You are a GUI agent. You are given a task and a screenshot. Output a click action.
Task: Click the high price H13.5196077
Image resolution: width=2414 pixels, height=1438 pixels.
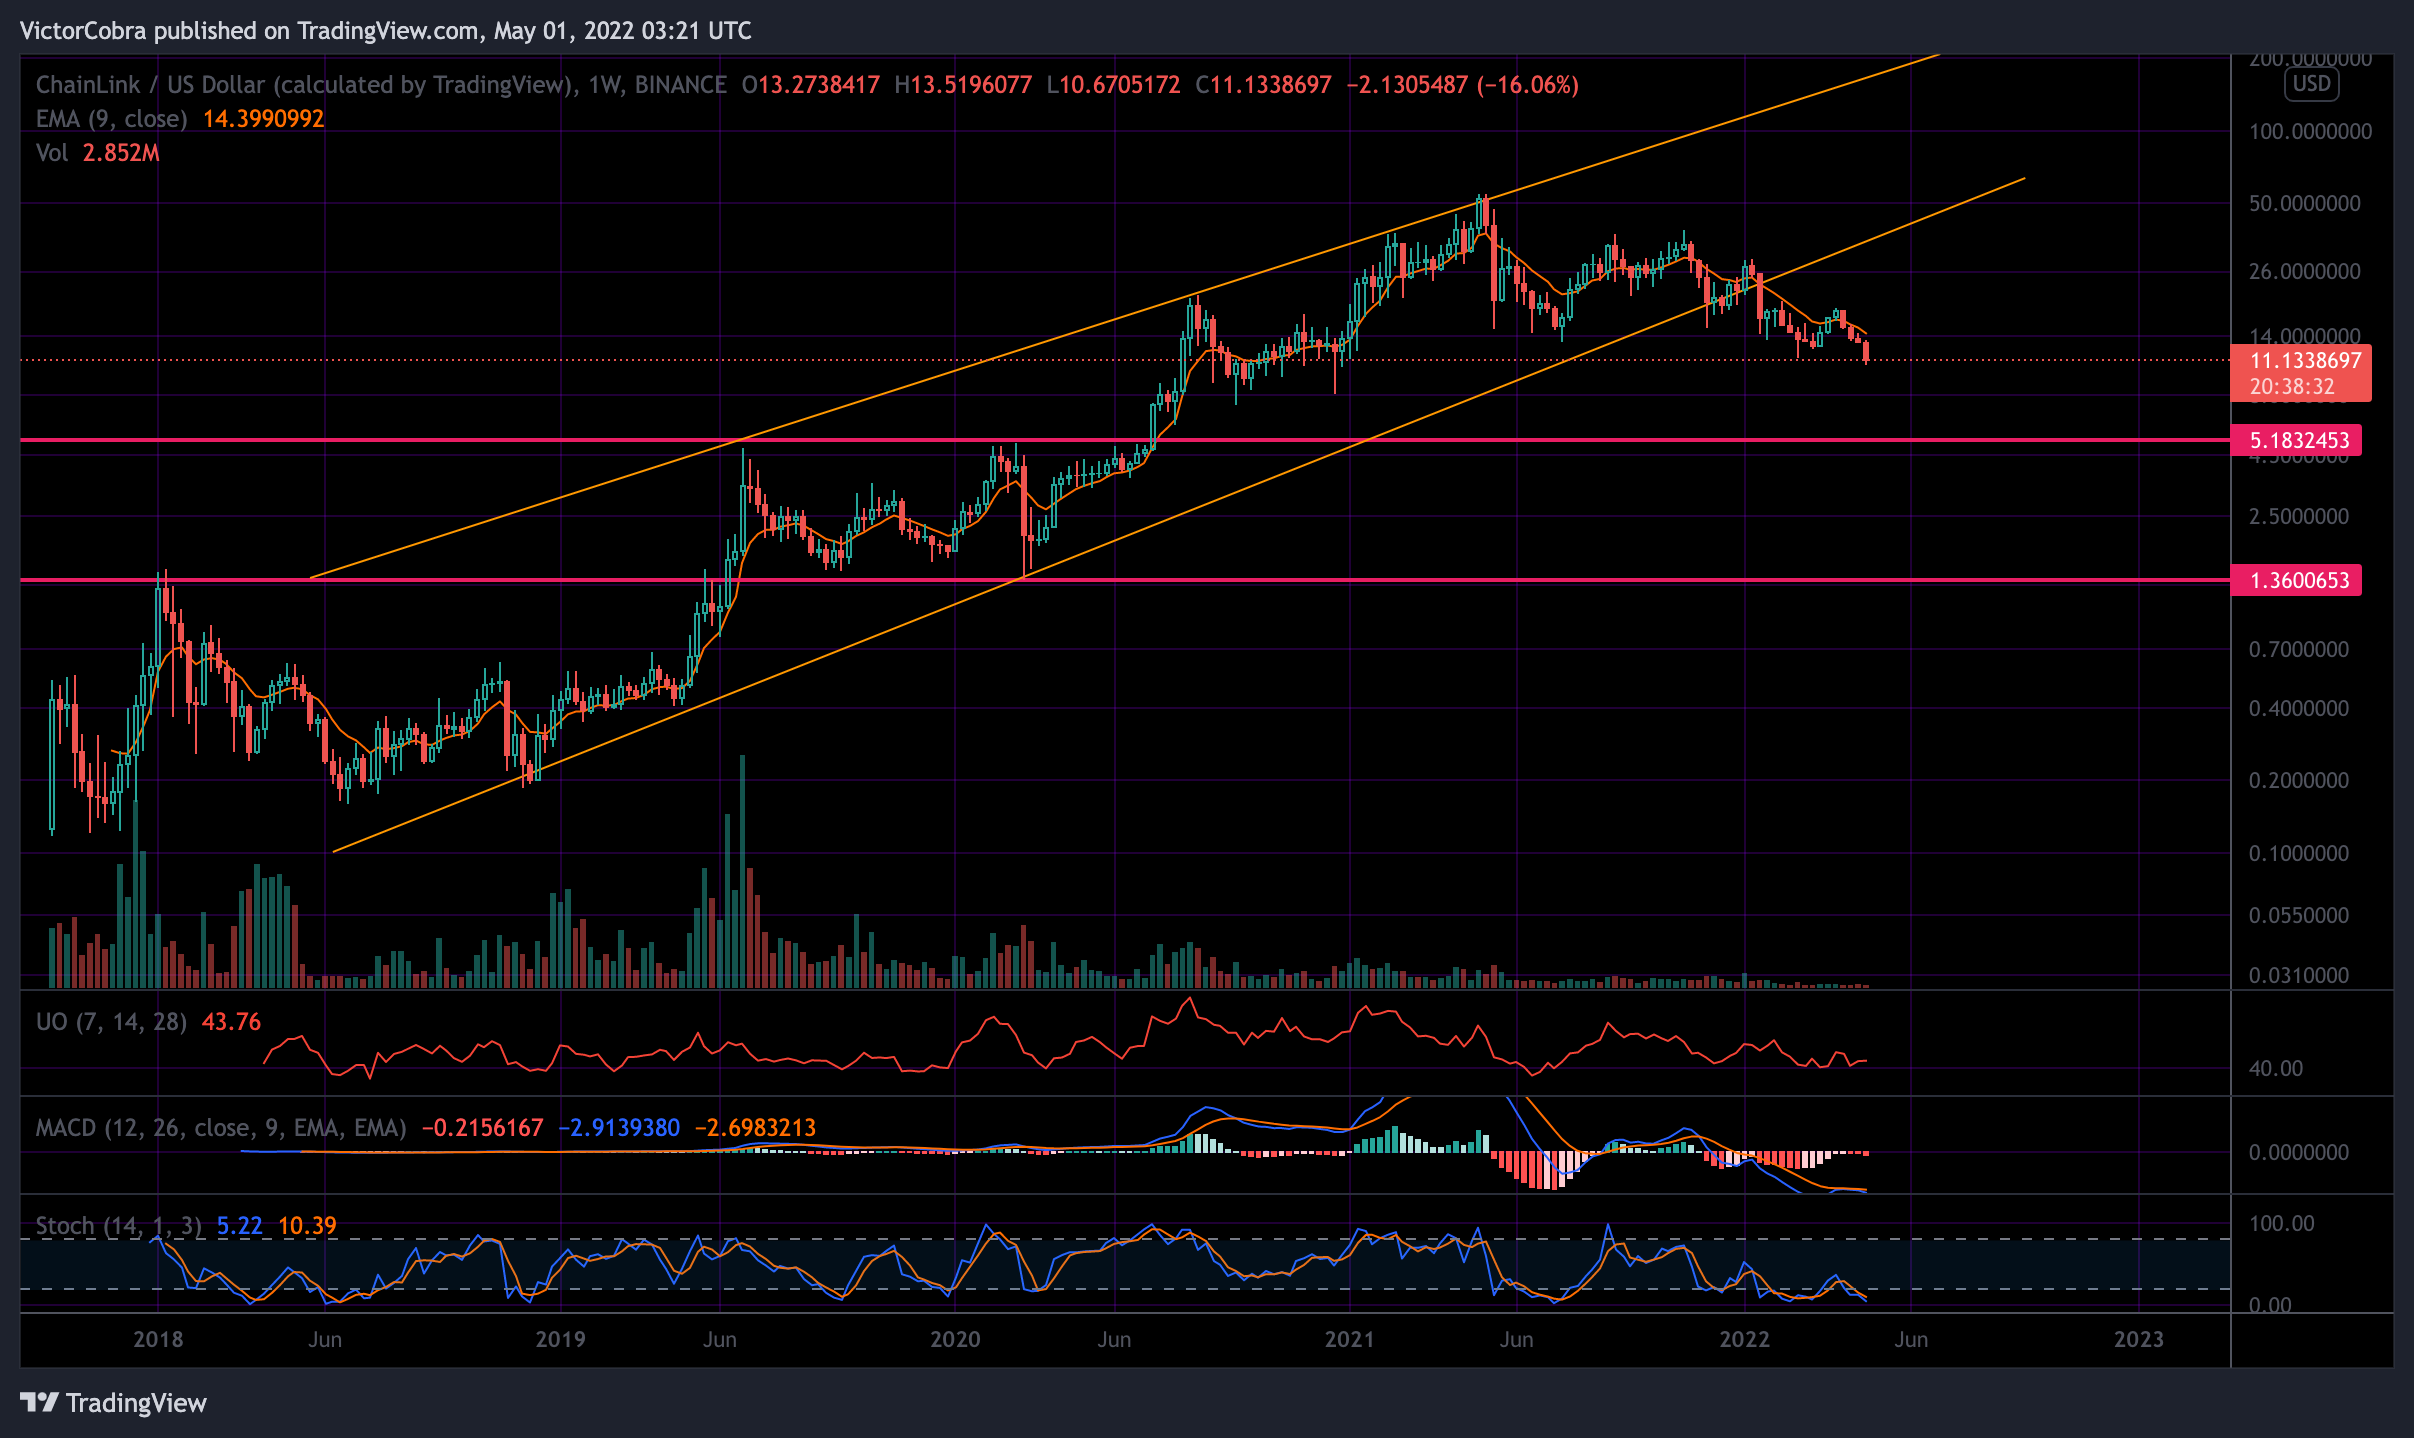tap(963, 85)
